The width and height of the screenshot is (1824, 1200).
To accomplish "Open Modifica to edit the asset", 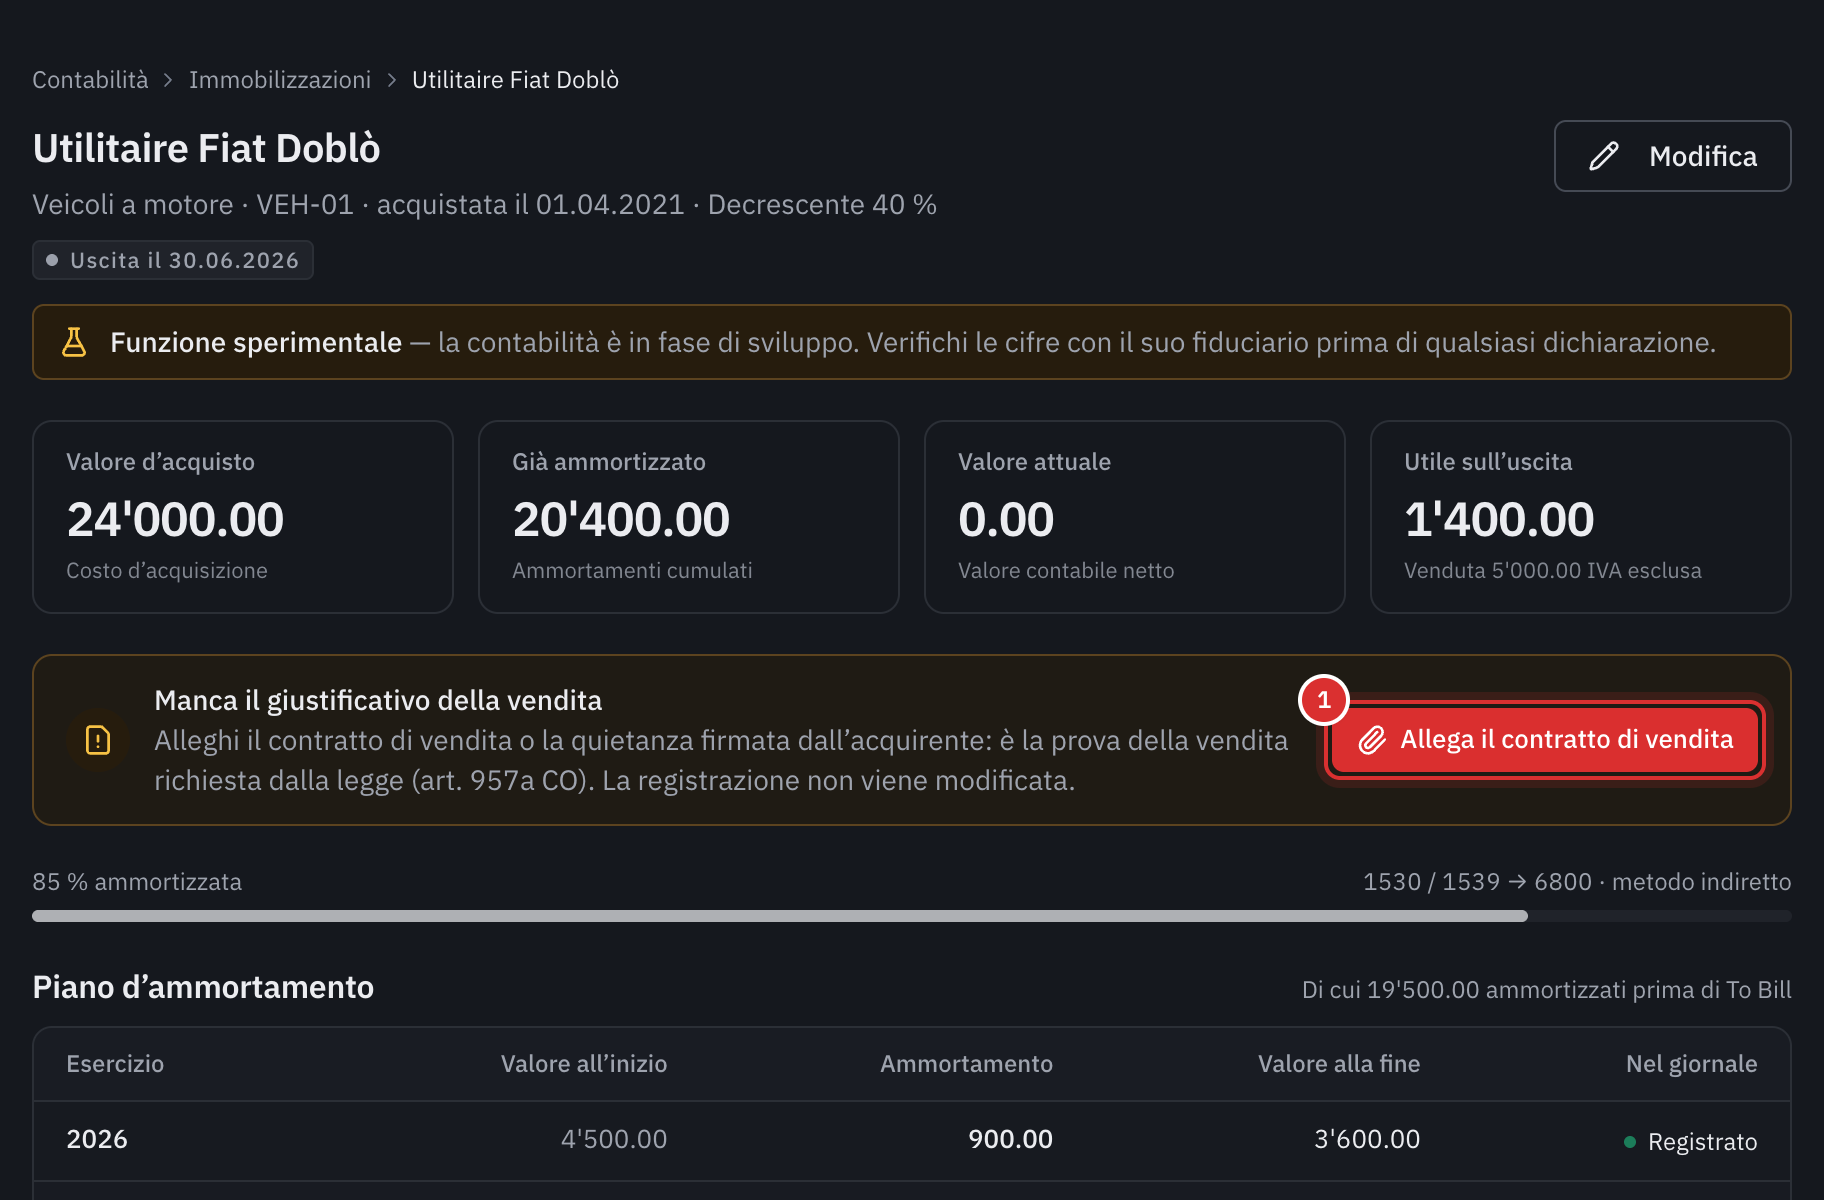I will (x=1672, y=156).
